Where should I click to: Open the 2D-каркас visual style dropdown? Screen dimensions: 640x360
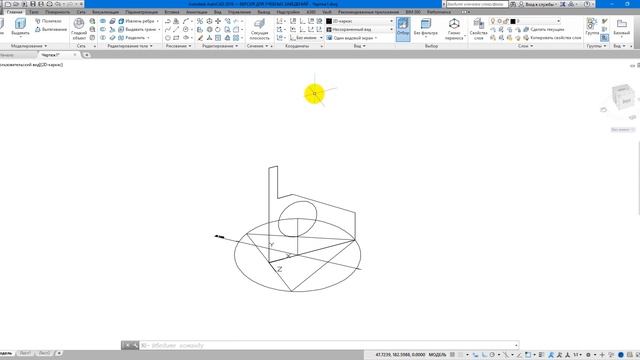360,21
